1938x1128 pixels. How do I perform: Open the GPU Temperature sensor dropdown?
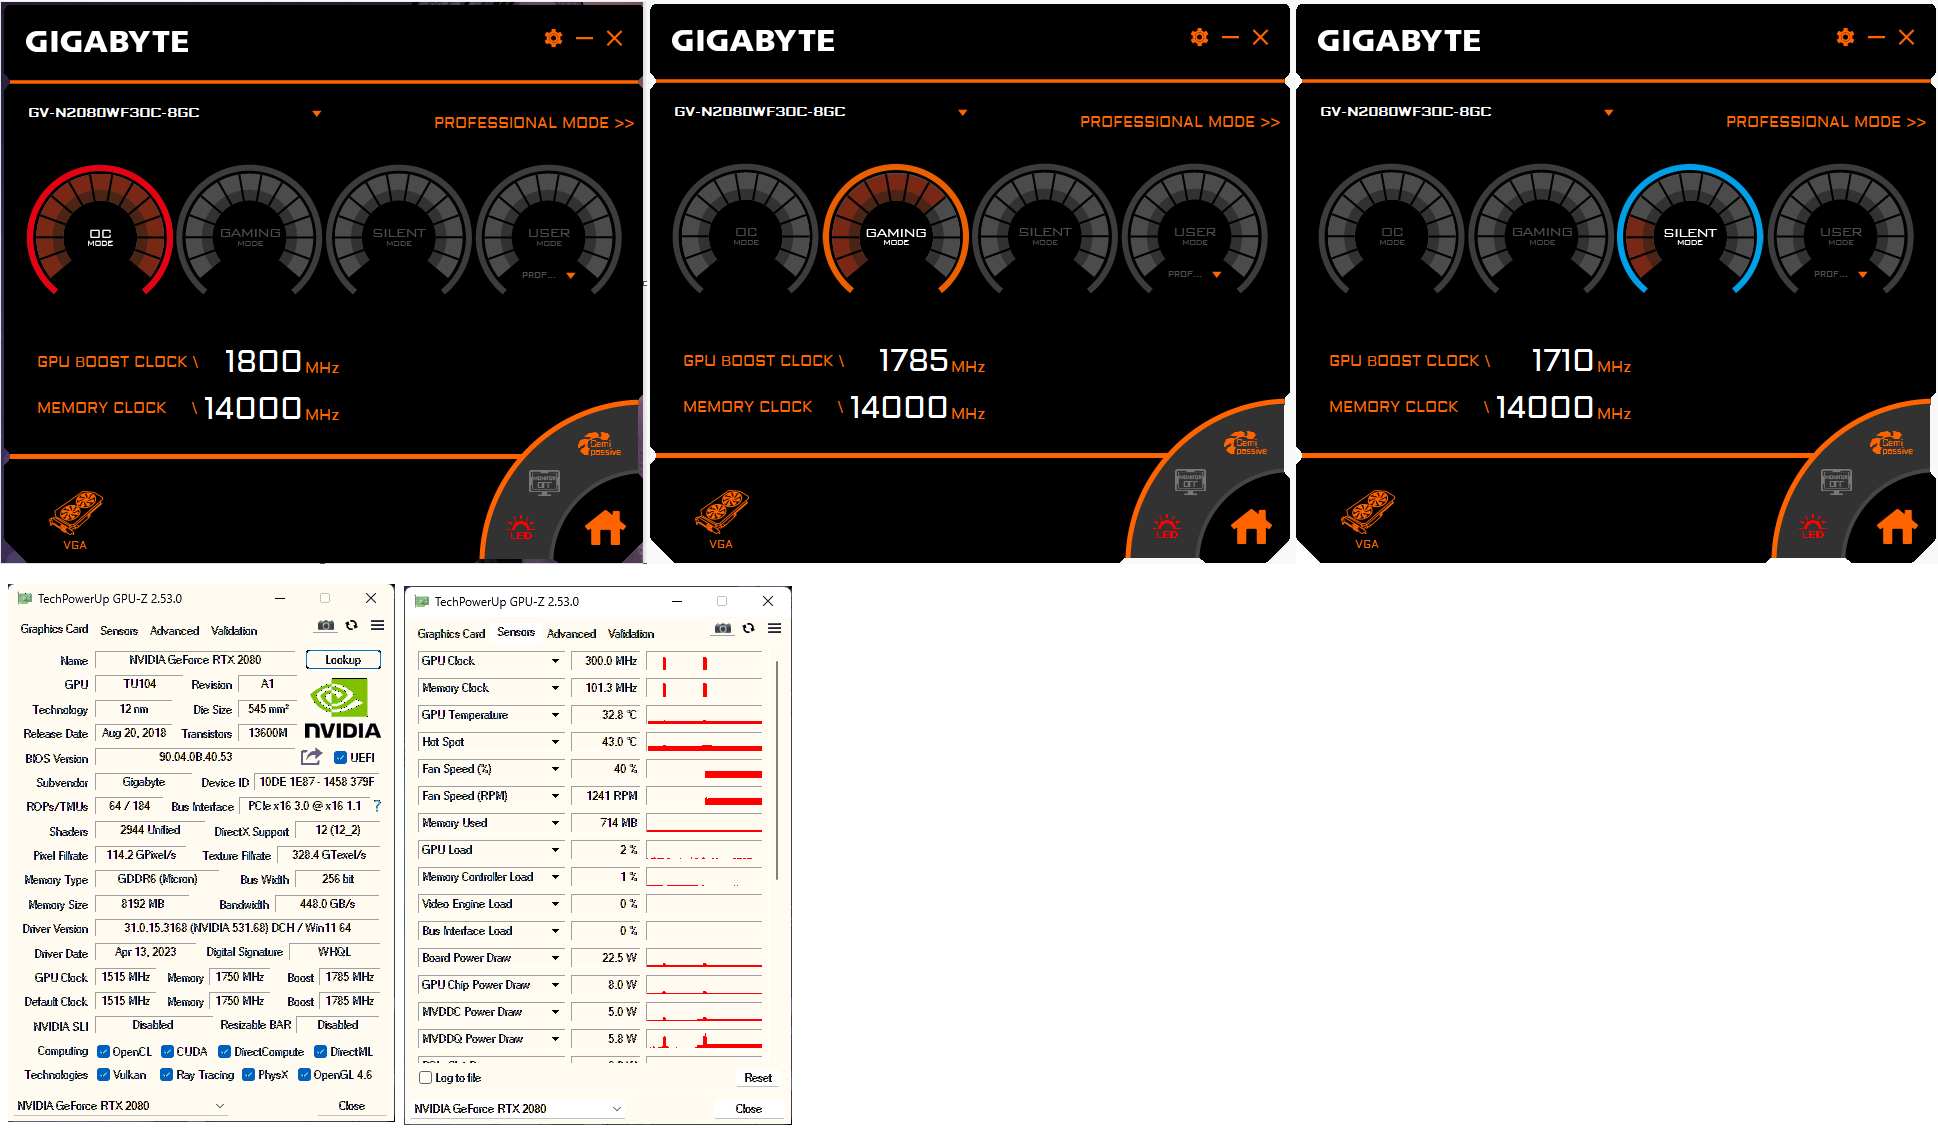tap(555, 715)
